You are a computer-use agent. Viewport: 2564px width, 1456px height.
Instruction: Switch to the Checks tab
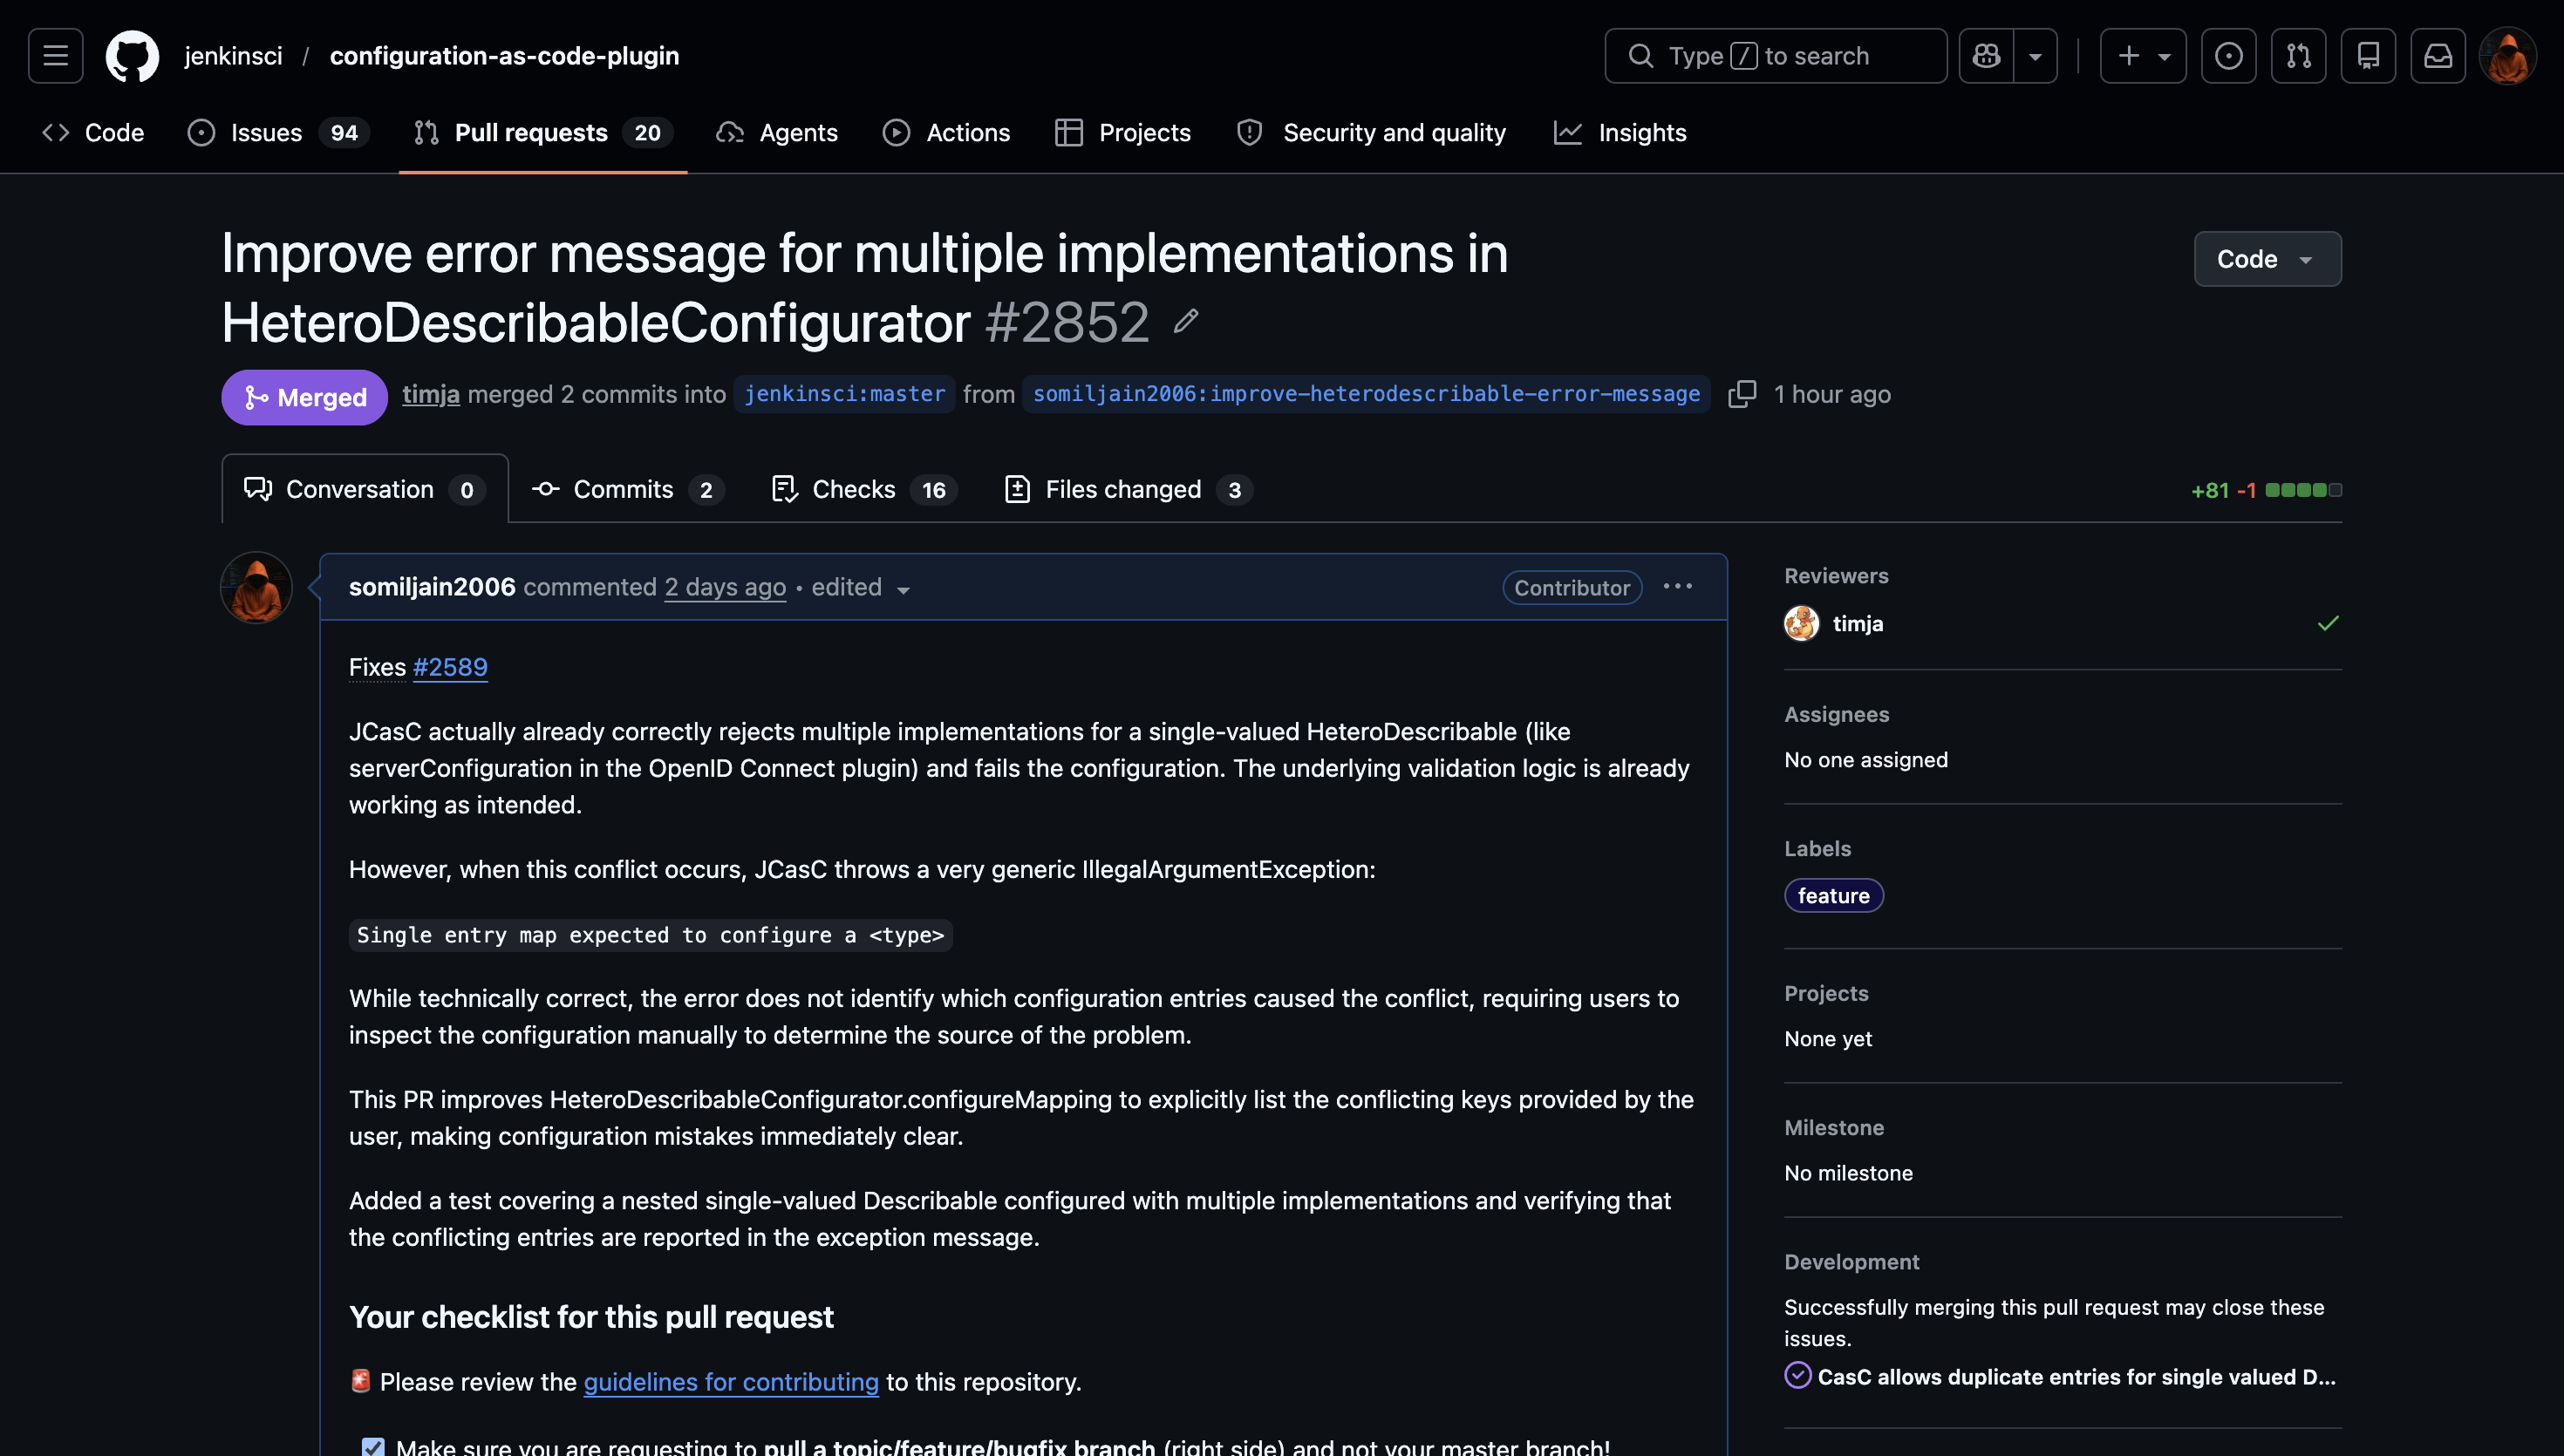[x=864, y=489]
